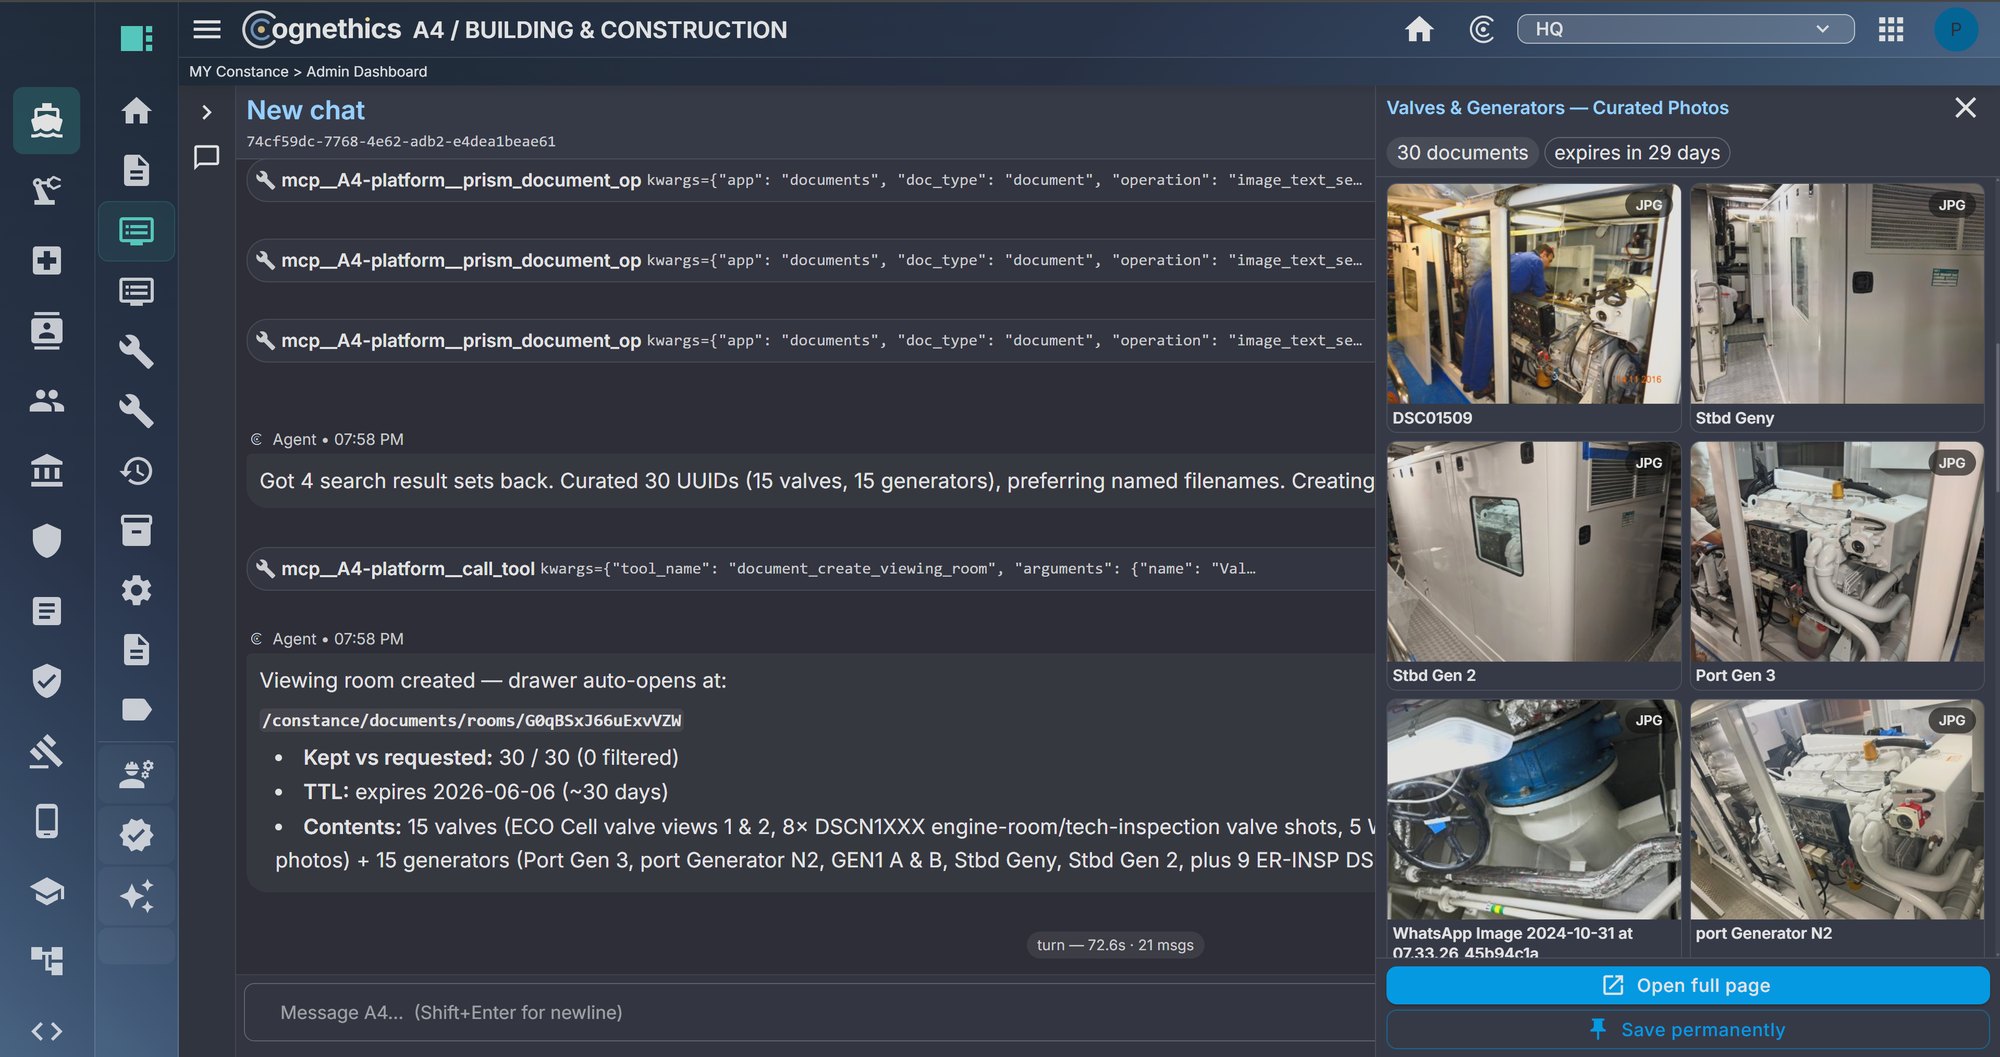Screen dimensions: 2000x1057
Task: Open the hamburger menu
Action: pyautogui.click(x=207, y=29)
